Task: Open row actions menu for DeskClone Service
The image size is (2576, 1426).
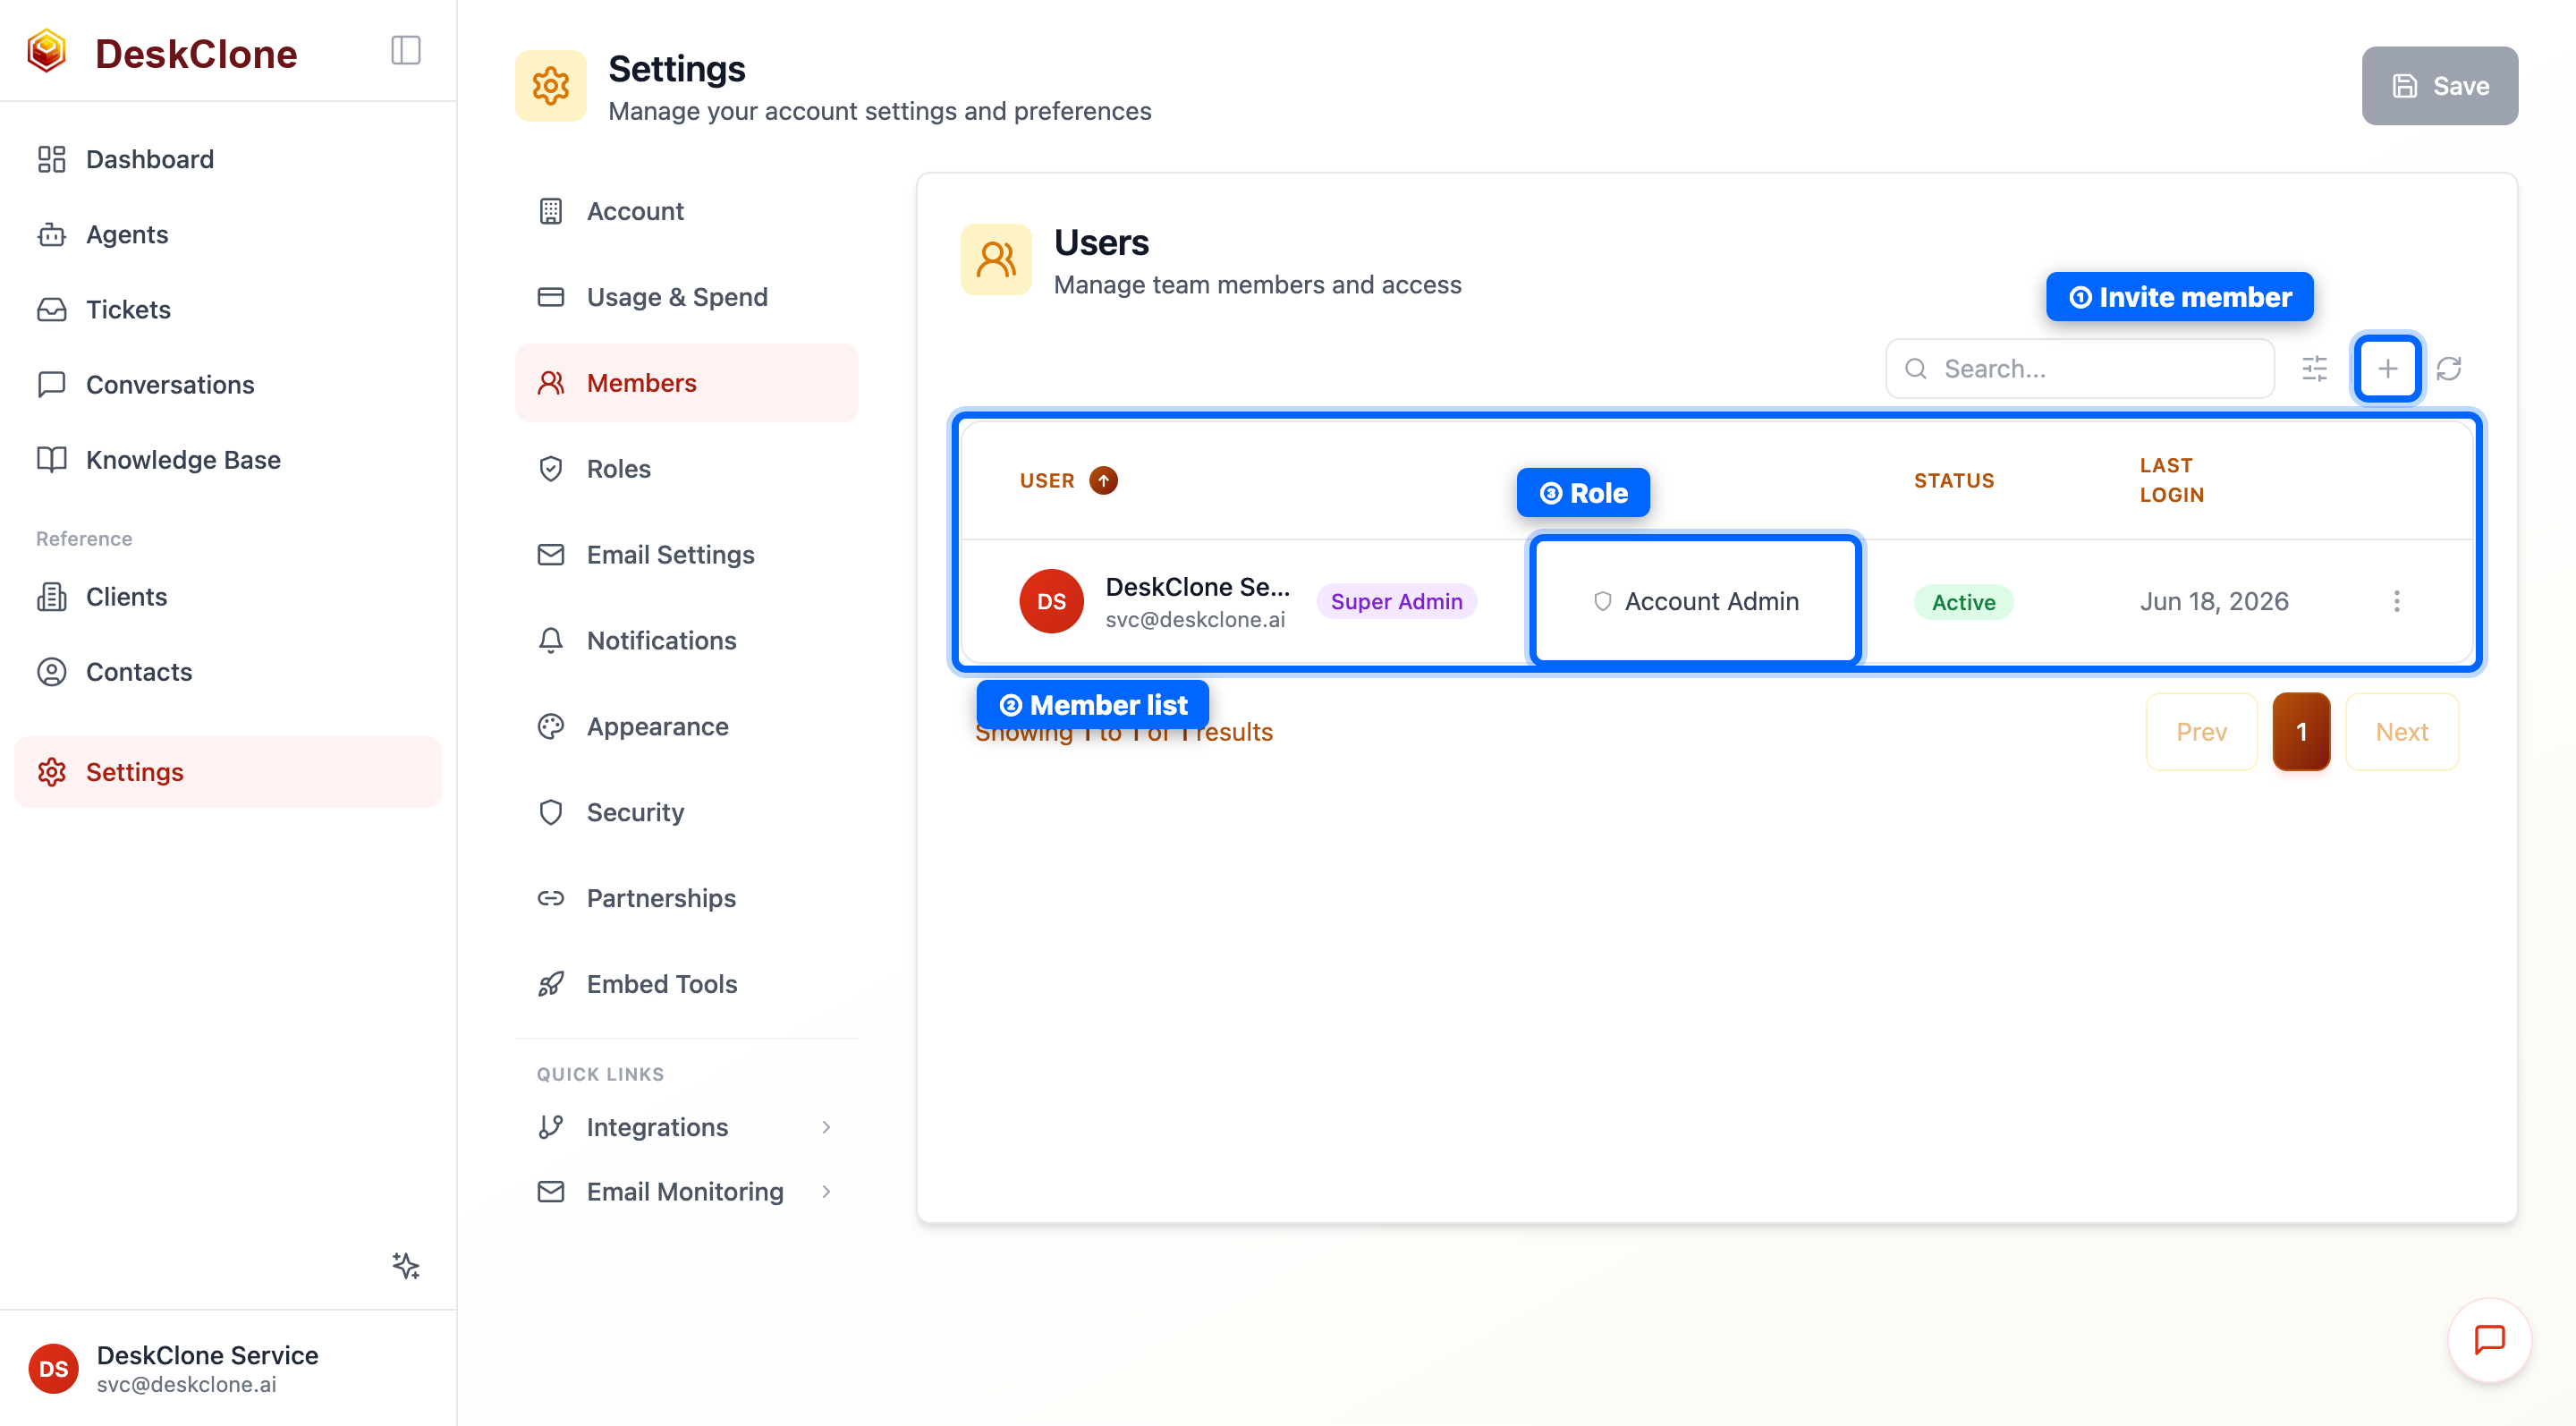Action: (2396, 601)
